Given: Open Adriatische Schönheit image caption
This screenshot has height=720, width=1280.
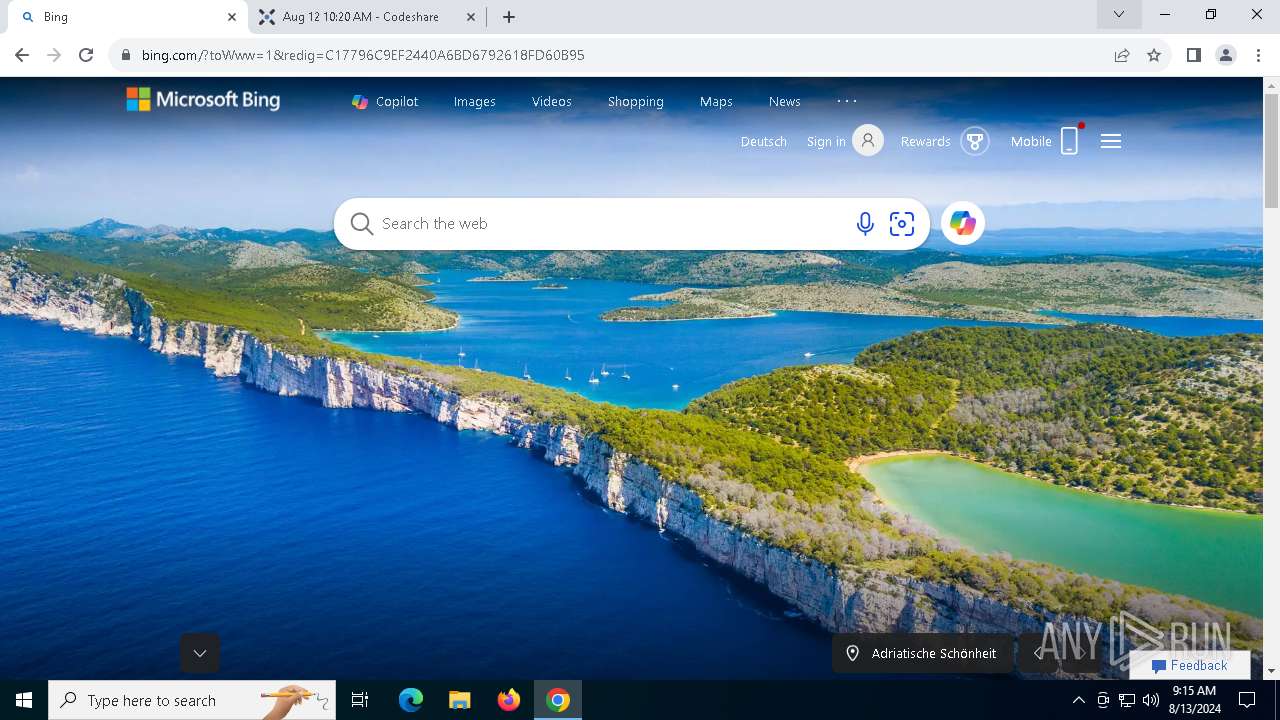Looking at the screenshot, I should point(921,653).
